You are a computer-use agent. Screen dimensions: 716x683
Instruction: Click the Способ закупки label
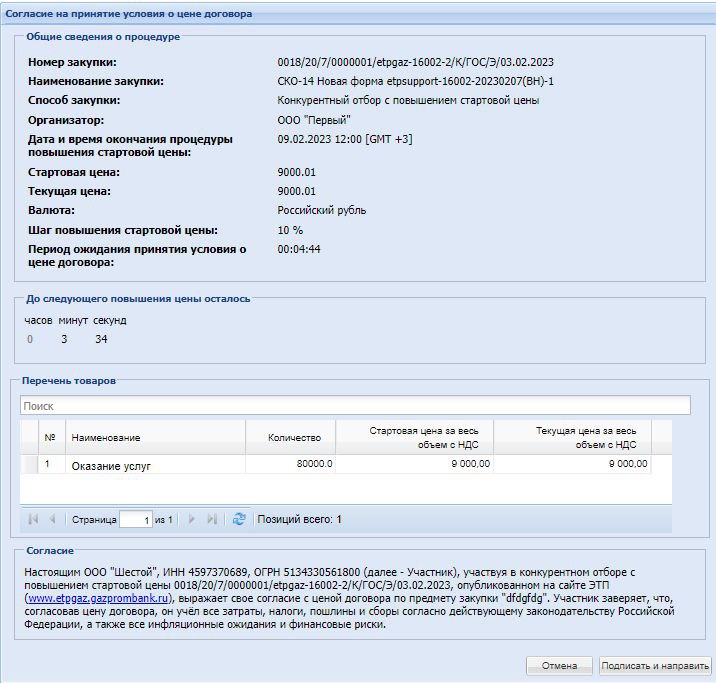74,100
